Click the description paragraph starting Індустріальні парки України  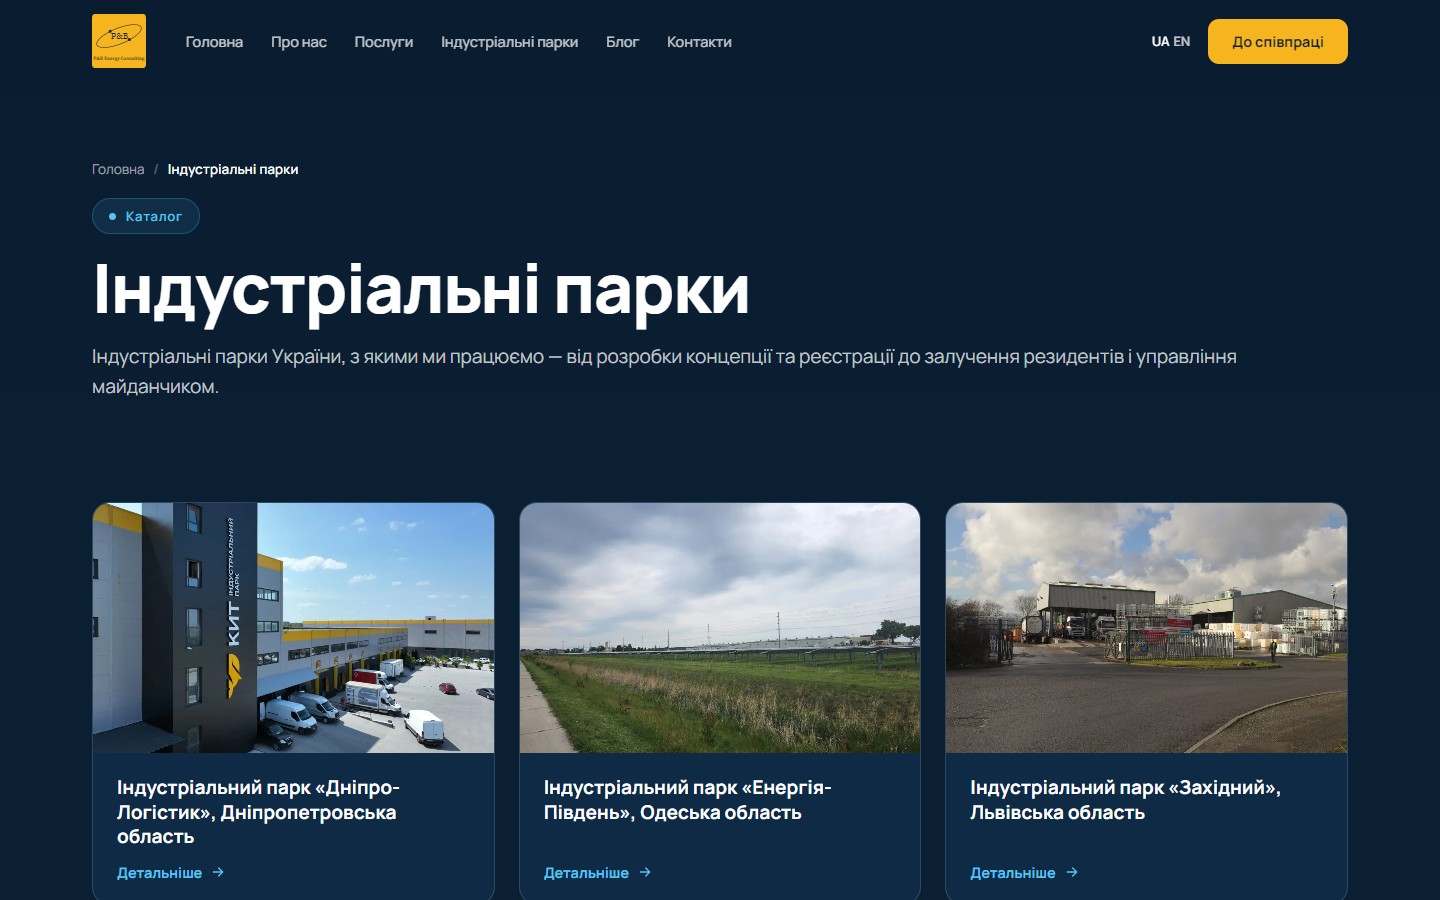click(x=664, y=371)
